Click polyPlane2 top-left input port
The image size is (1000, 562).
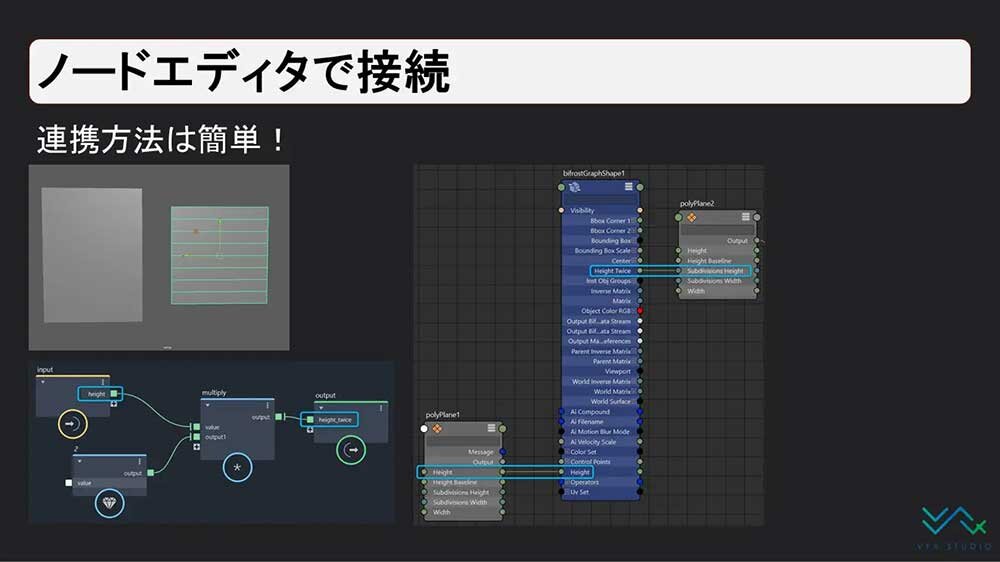coord(679,218)
